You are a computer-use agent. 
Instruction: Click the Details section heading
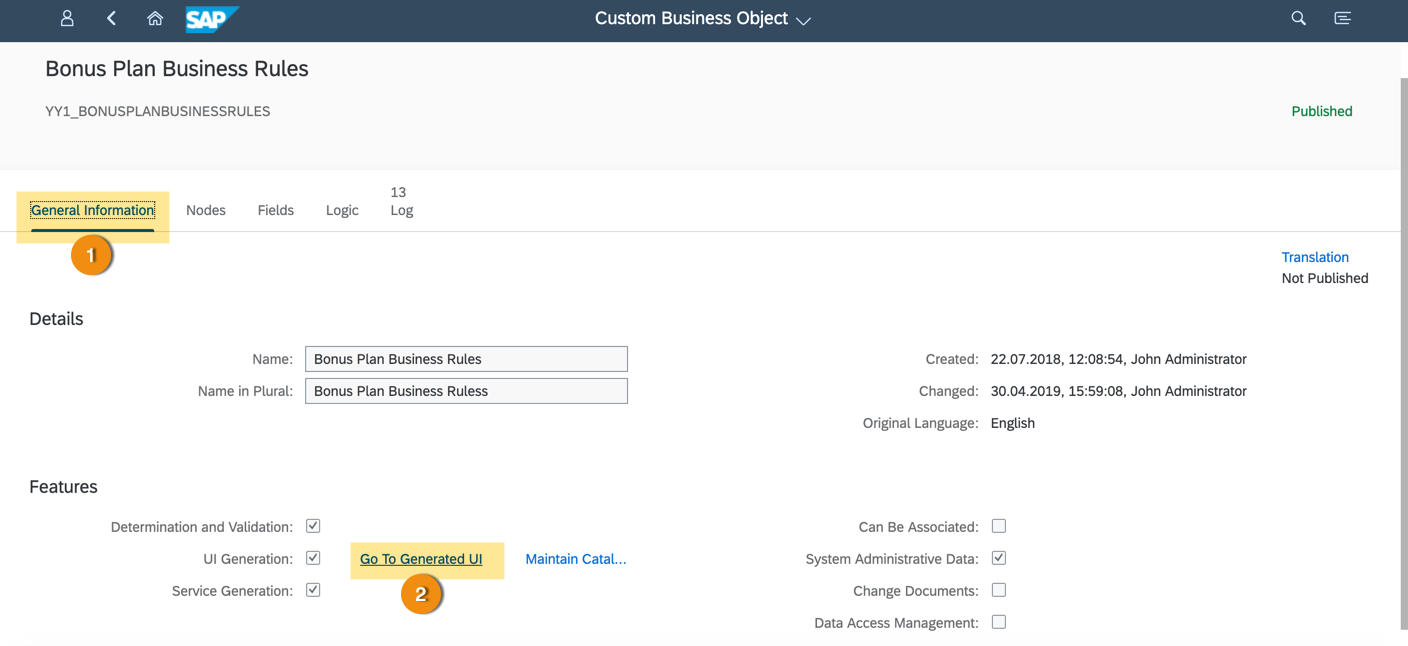coord(56,319)
